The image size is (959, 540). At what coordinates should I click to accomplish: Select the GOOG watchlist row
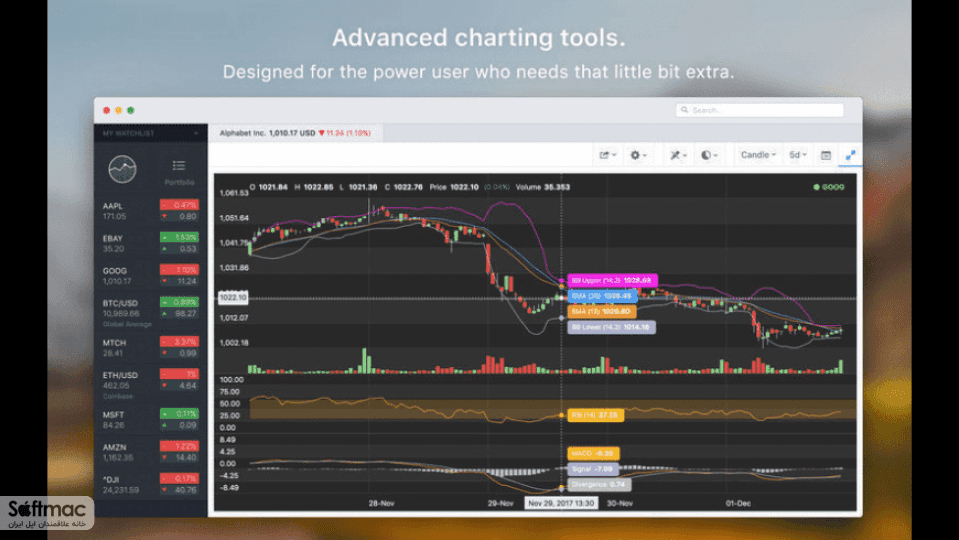(150, 276)
